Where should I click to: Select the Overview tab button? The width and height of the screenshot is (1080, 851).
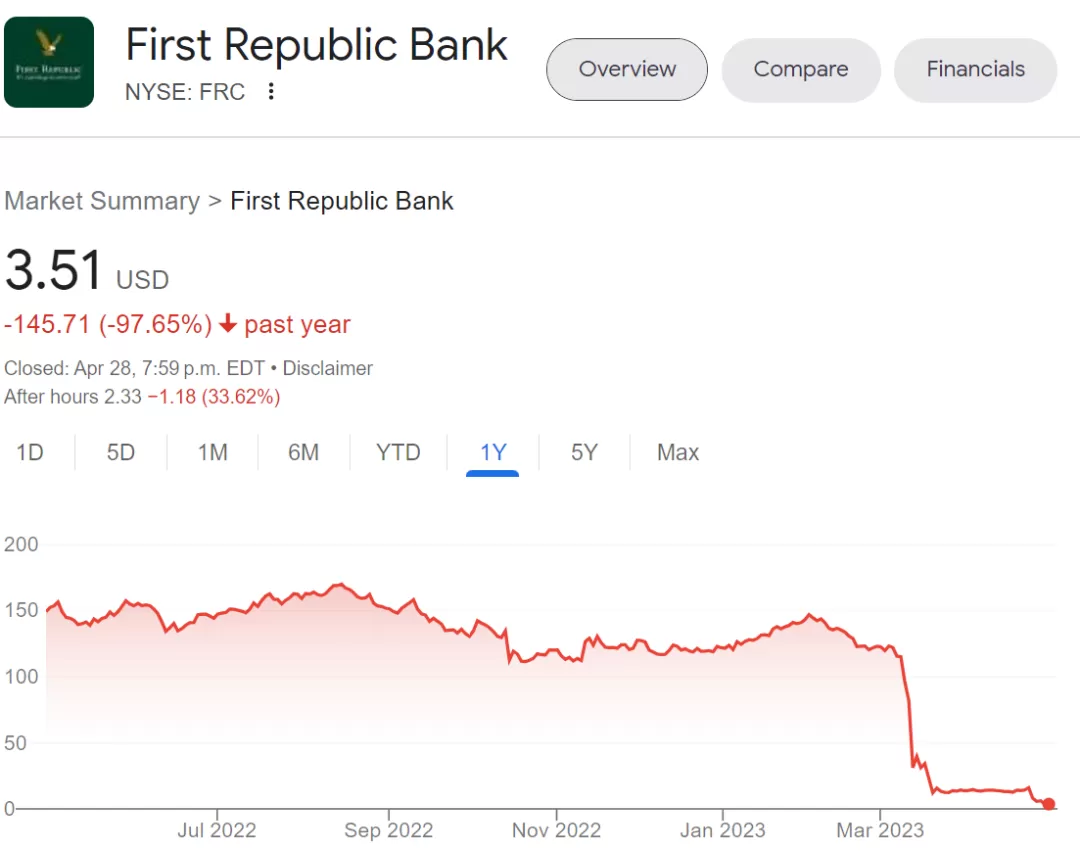(x=627, y=70)
